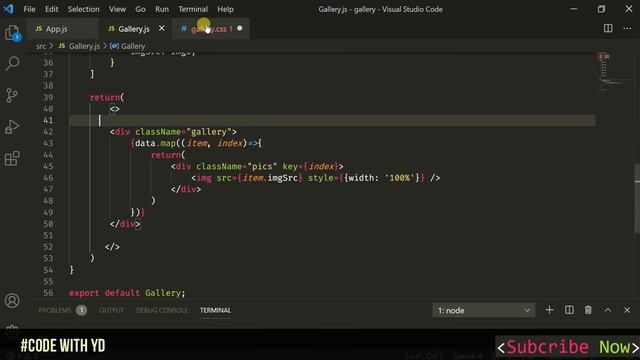Open the Extensions view
This screenshot has height=360, width=640.
point(12,158)
